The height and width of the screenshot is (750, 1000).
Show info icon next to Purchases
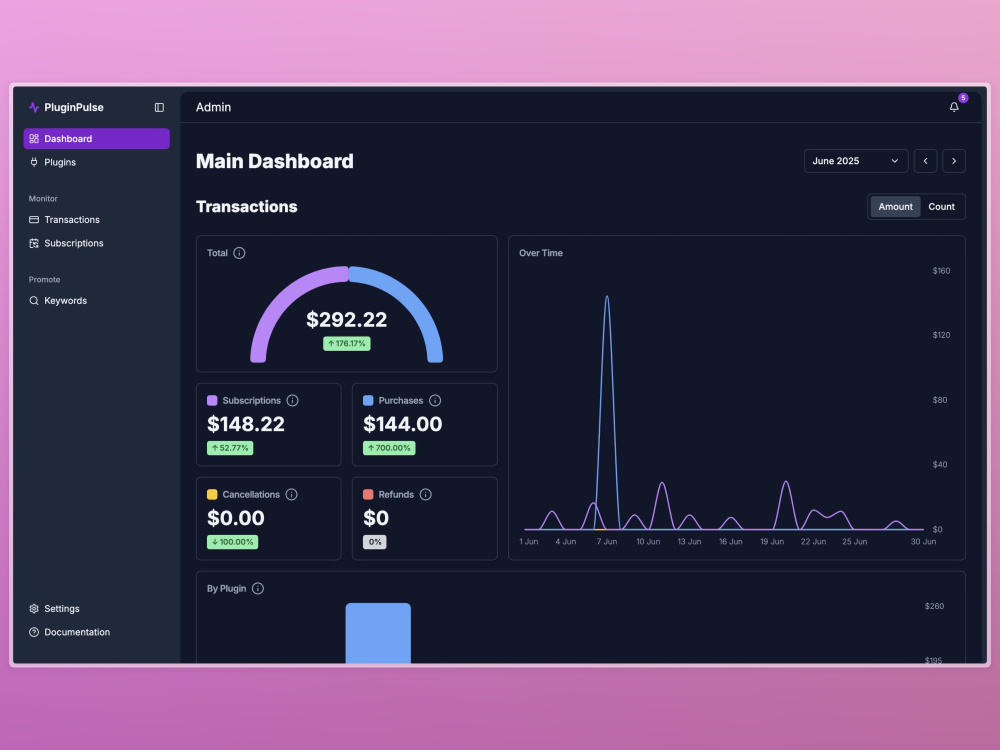(x=435, y=401)
